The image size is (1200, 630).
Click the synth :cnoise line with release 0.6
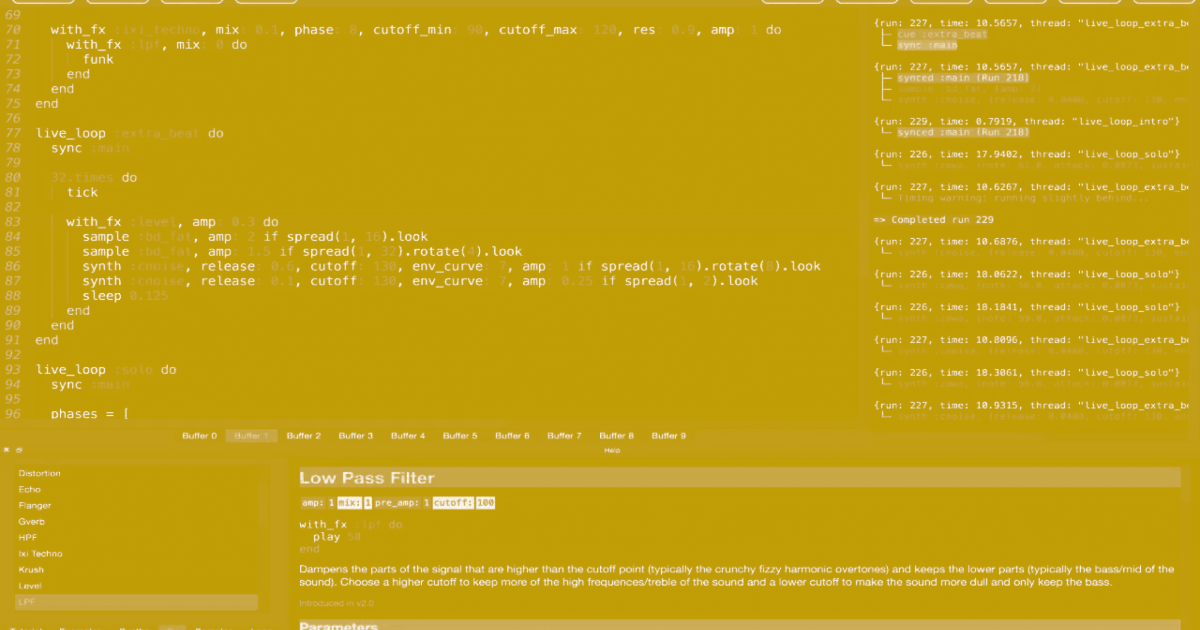tap(451, 266)
